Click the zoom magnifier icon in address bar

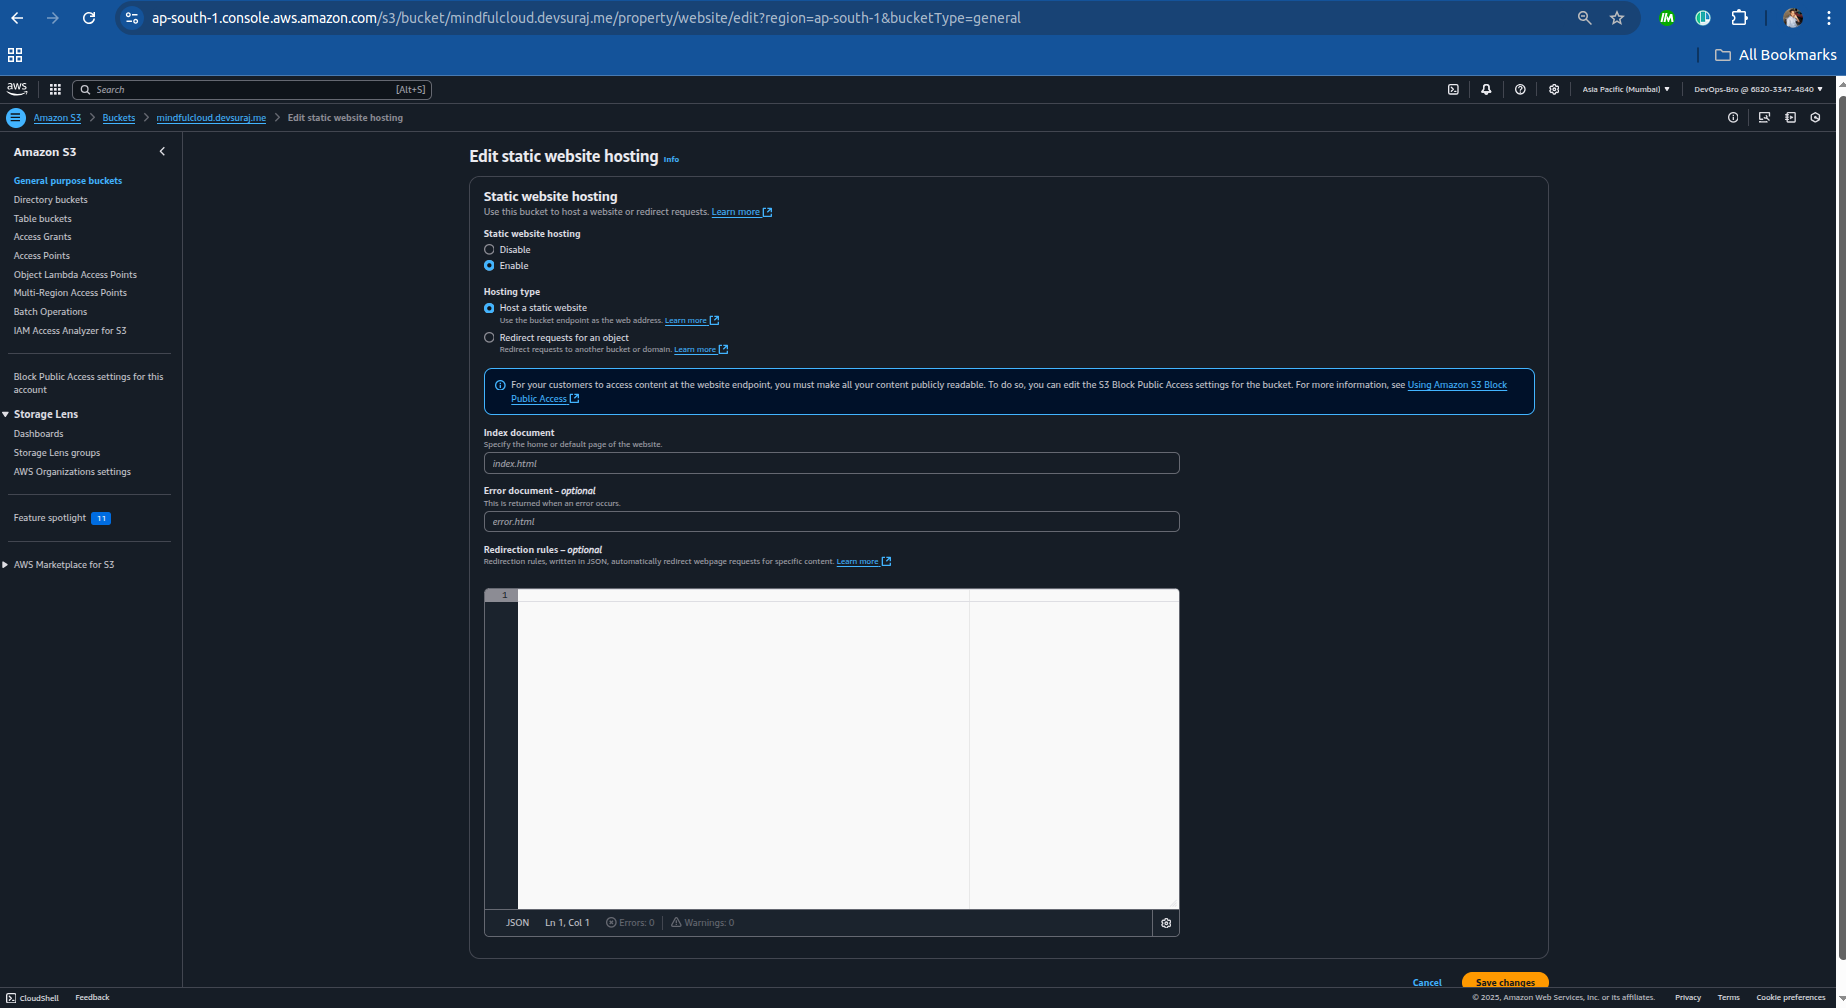1584,18
